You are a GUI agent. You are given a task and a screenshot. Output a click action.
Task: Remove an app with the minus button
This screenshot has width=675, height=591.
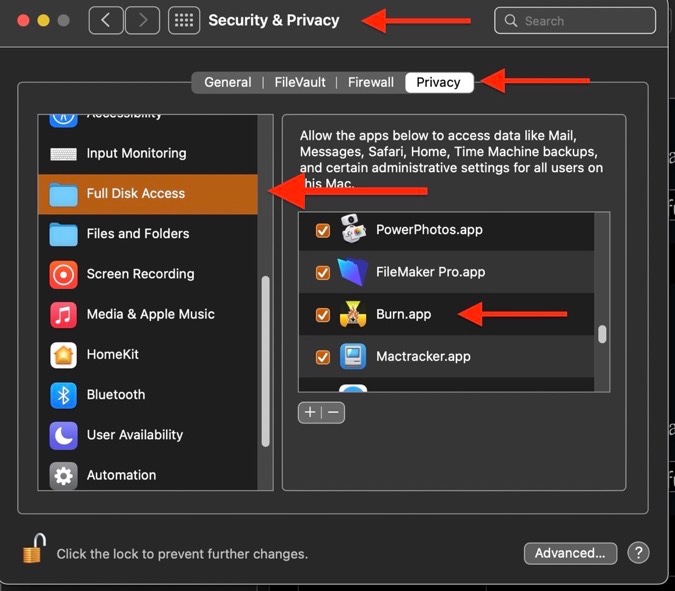pos(333,412)
